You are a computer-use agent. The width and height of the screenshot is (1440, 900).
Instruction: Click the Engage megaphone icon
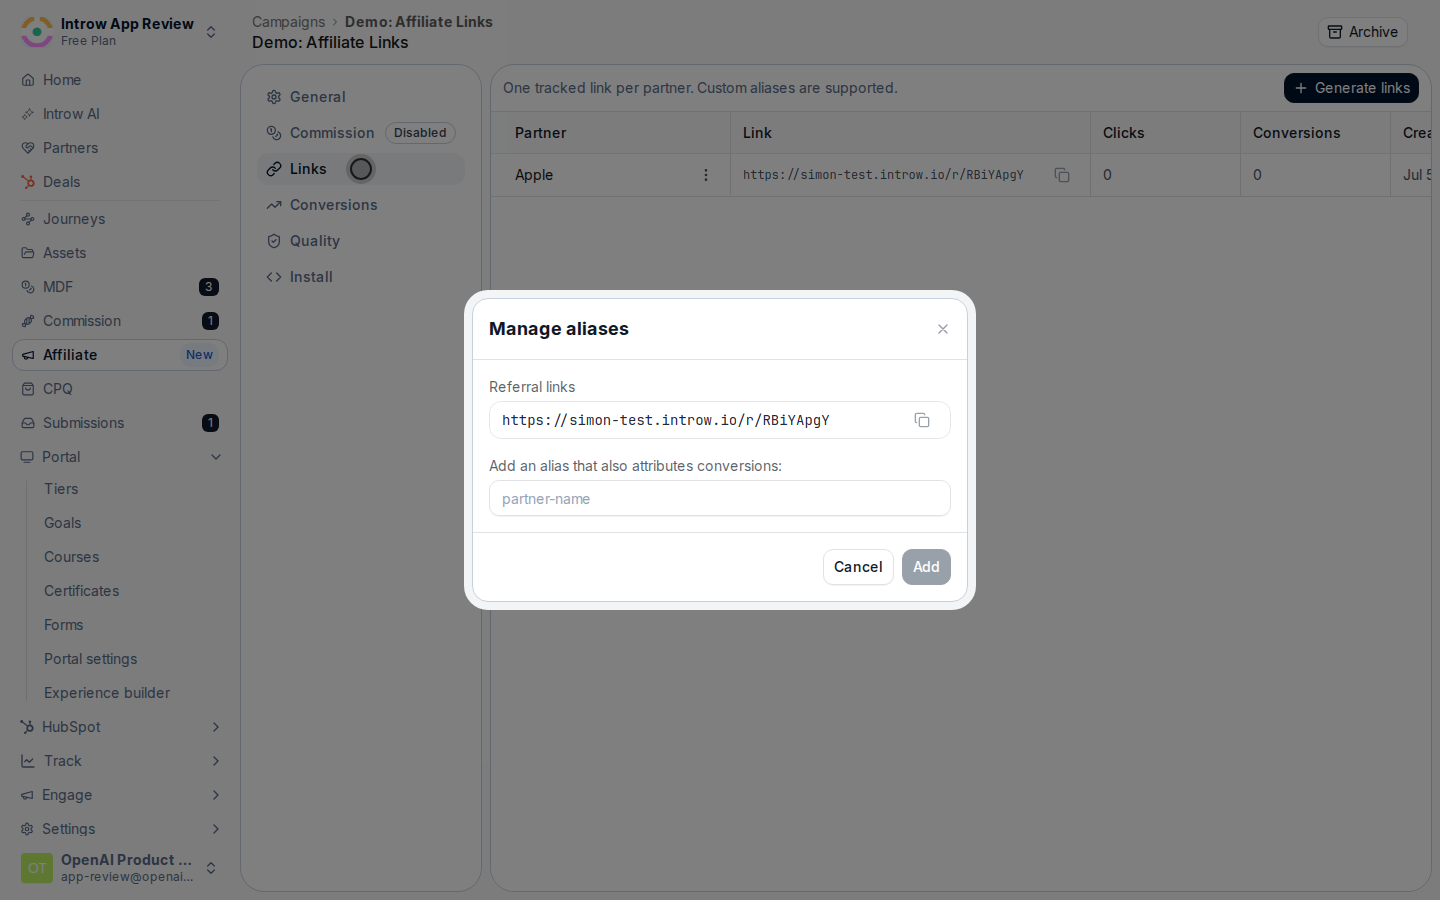click(28, 795)
